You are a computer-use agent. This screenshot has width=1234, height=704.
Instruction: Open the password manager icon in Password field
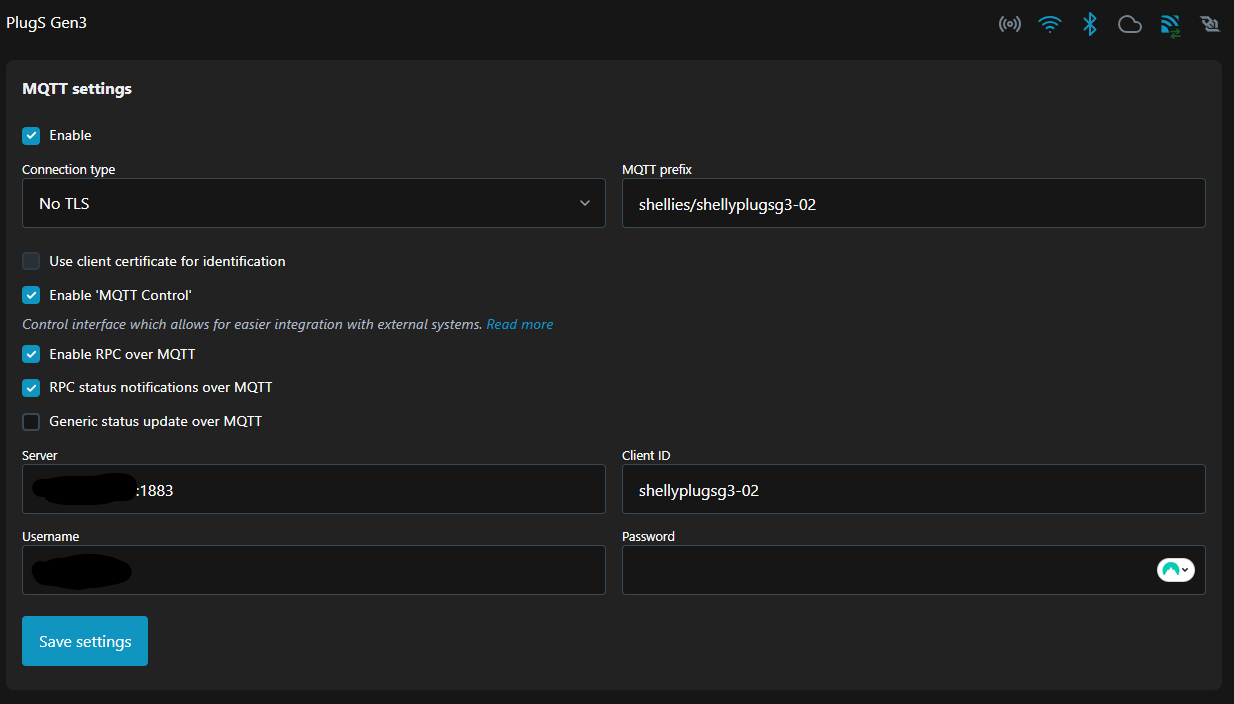(1175, 570)
